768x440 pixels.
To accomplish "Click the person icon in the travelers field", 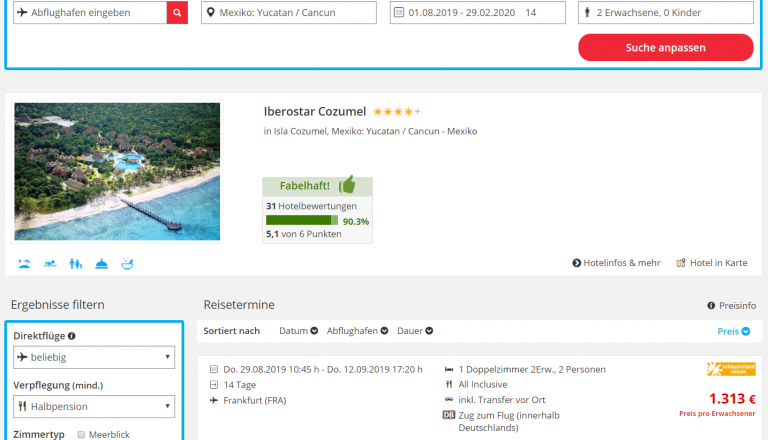I will tap(587, 12).
